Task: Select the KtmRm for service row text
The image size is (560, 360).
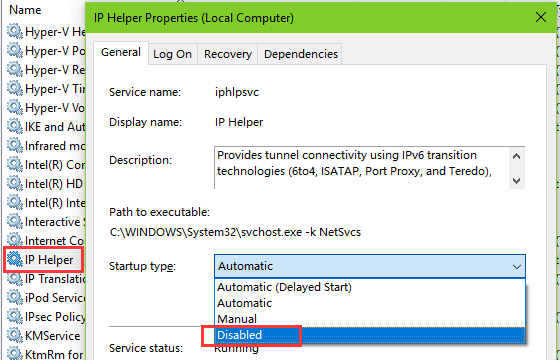Action: (x=54, y=354)
